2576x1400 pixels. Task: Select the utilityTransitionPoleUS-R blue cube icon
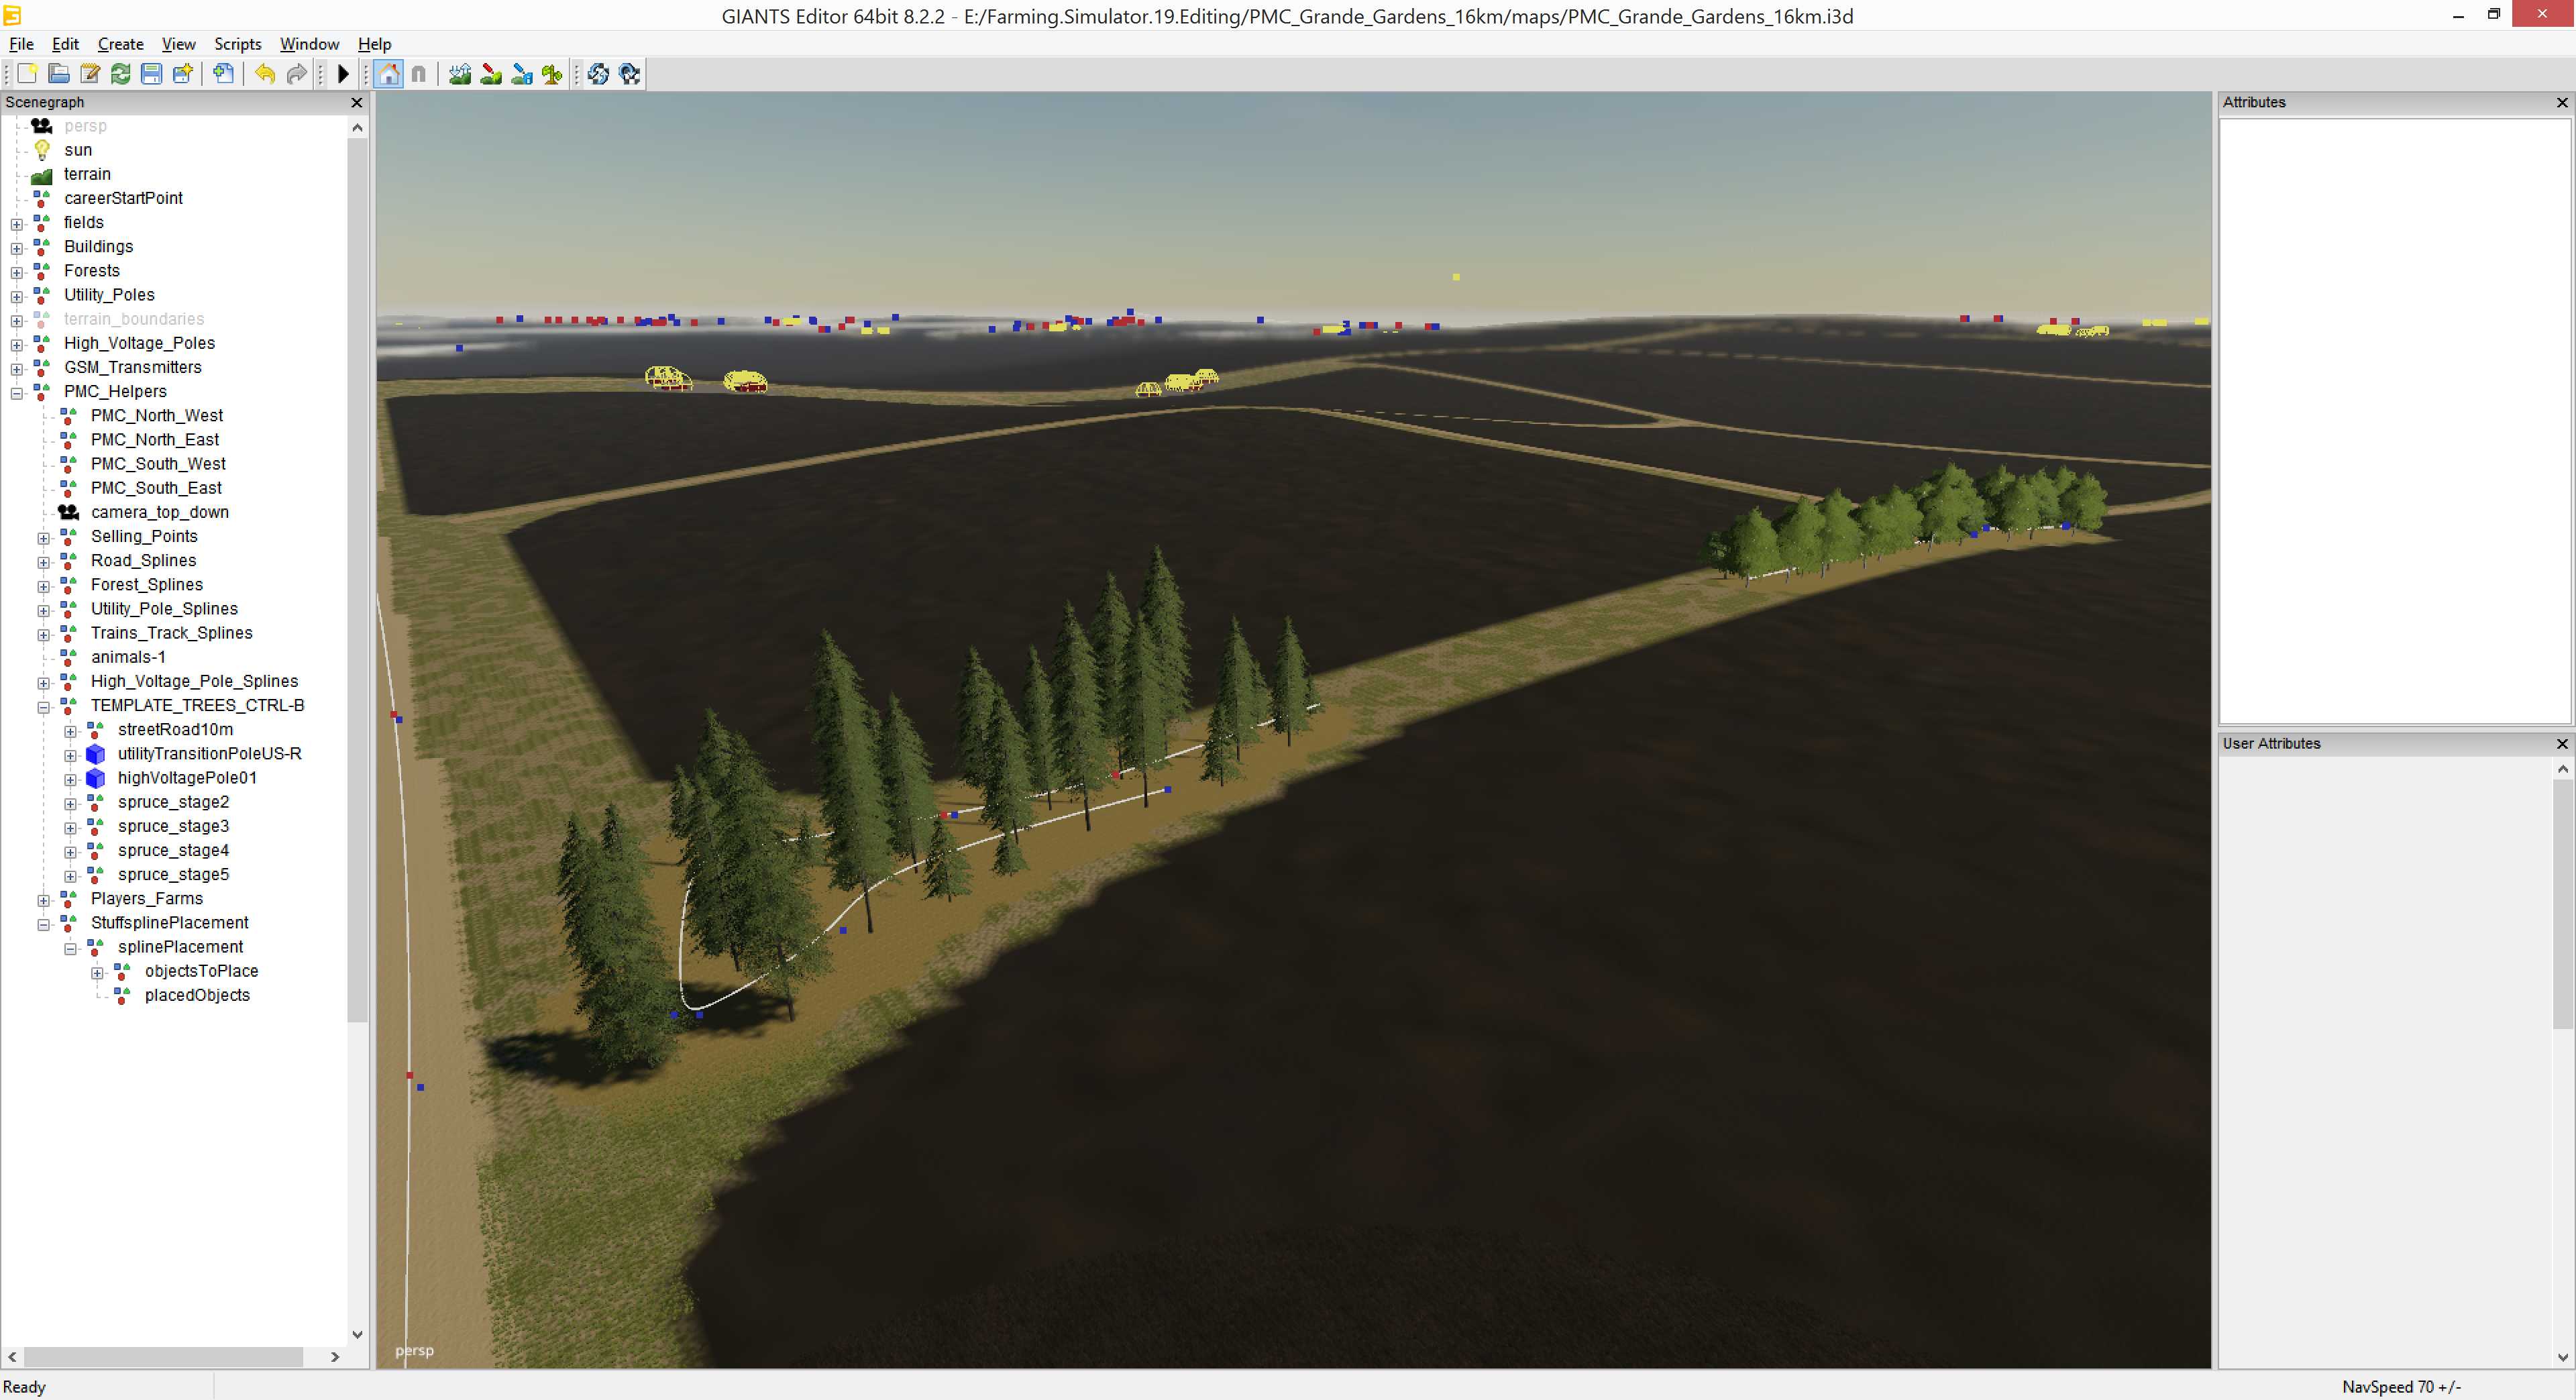click(x=96, y=754)
